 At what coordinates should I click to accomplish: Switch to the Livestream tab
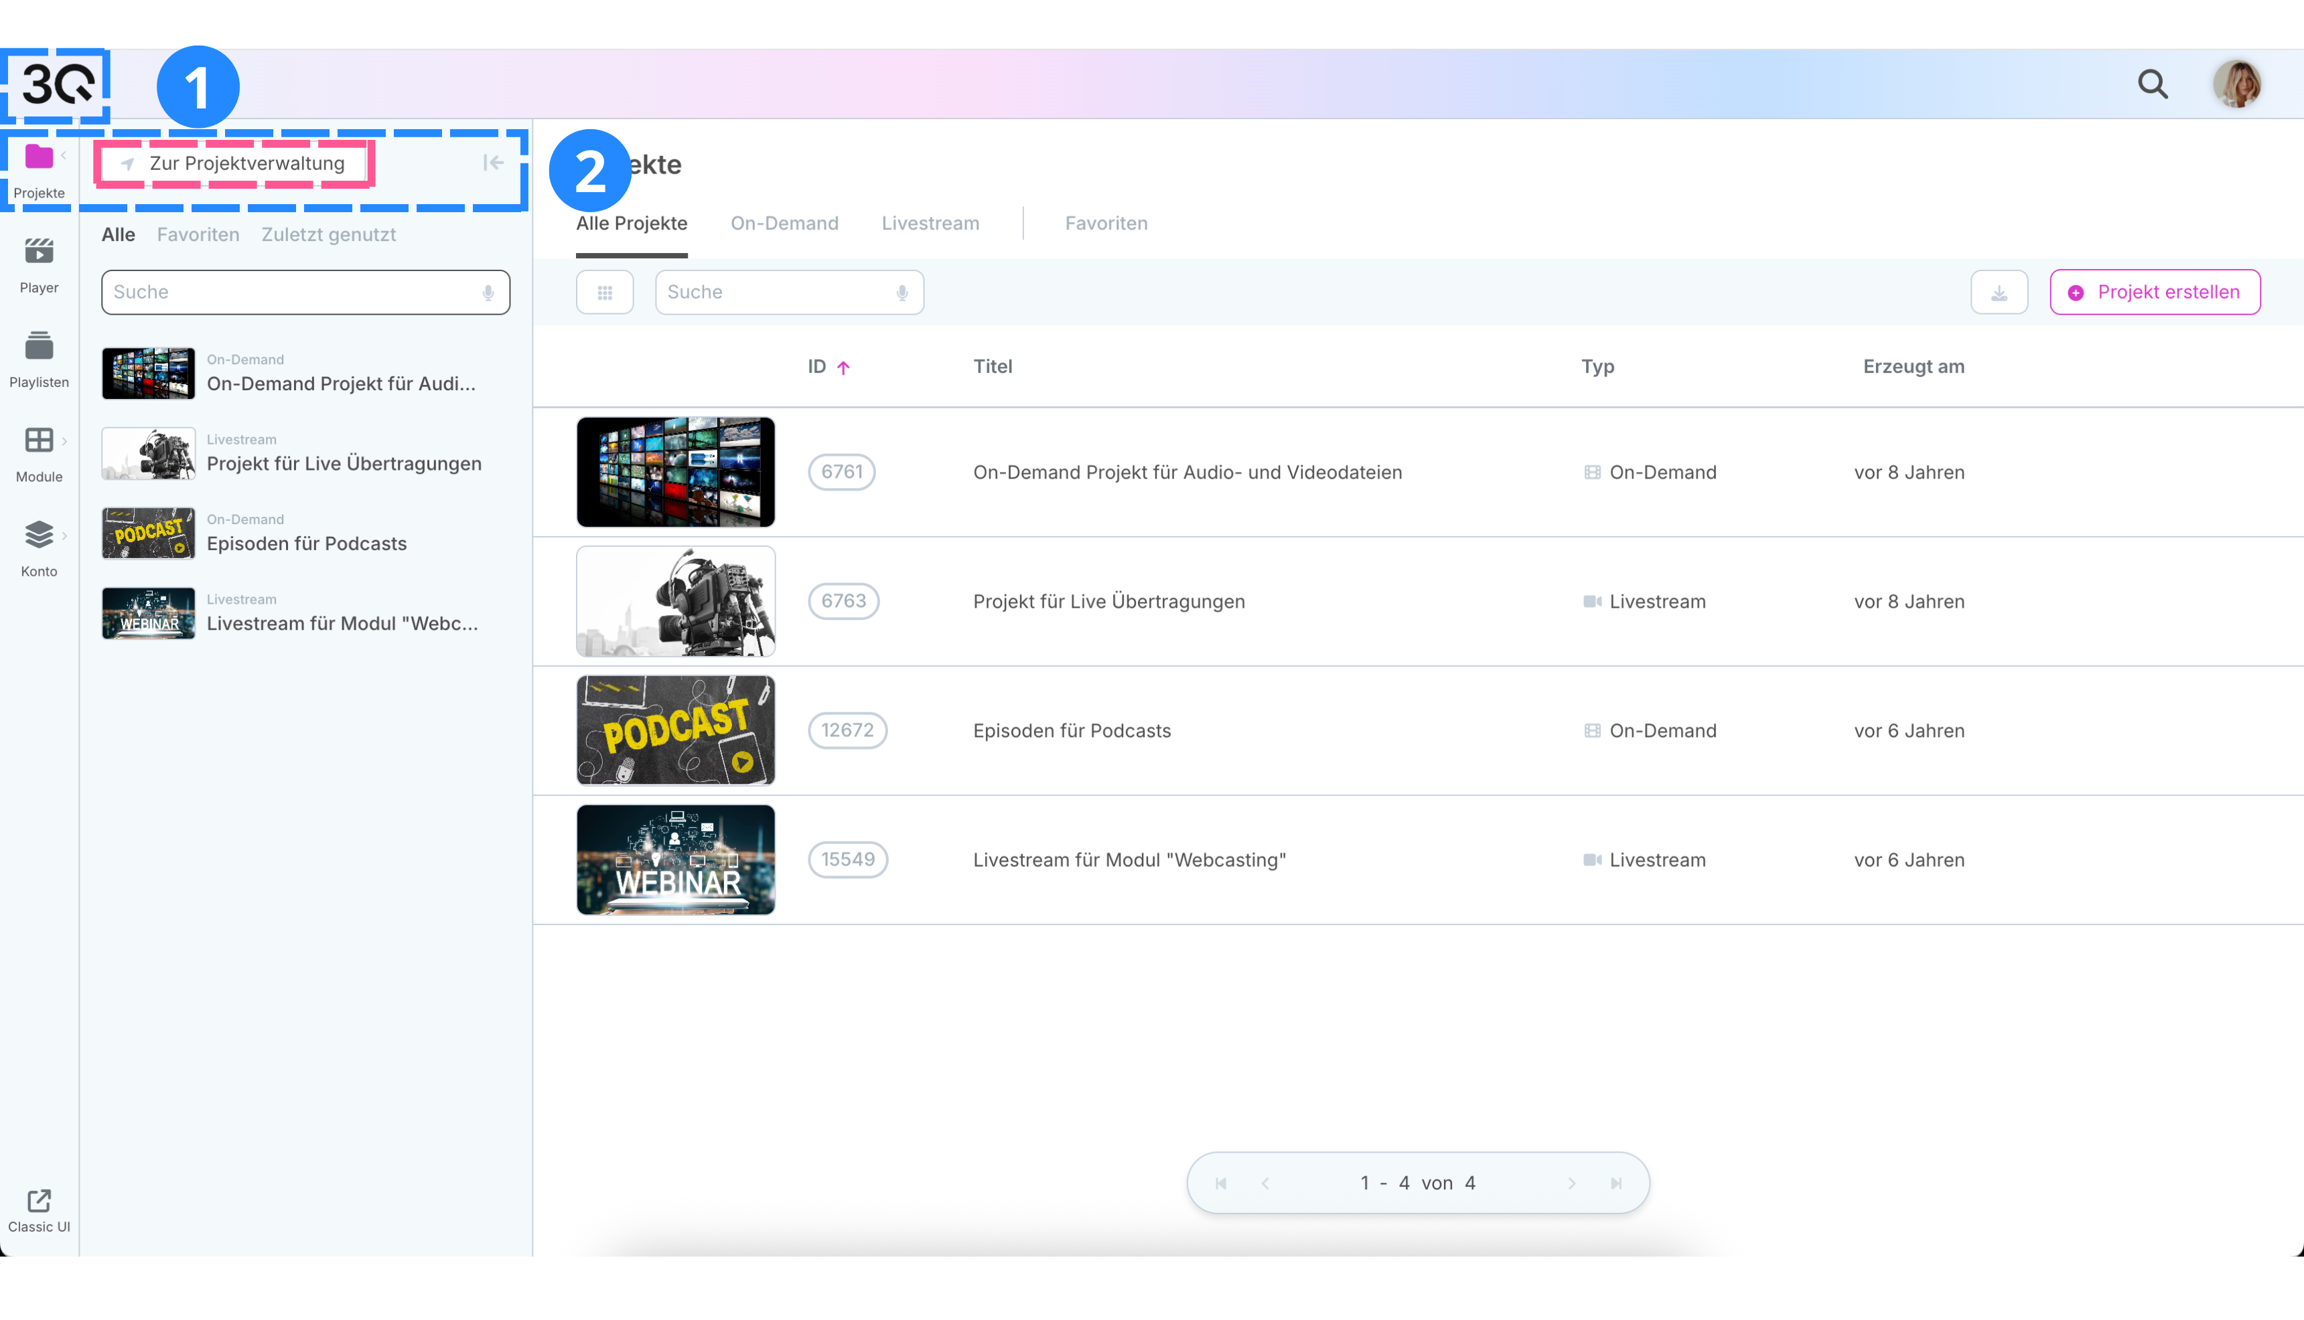pos(930,223)
